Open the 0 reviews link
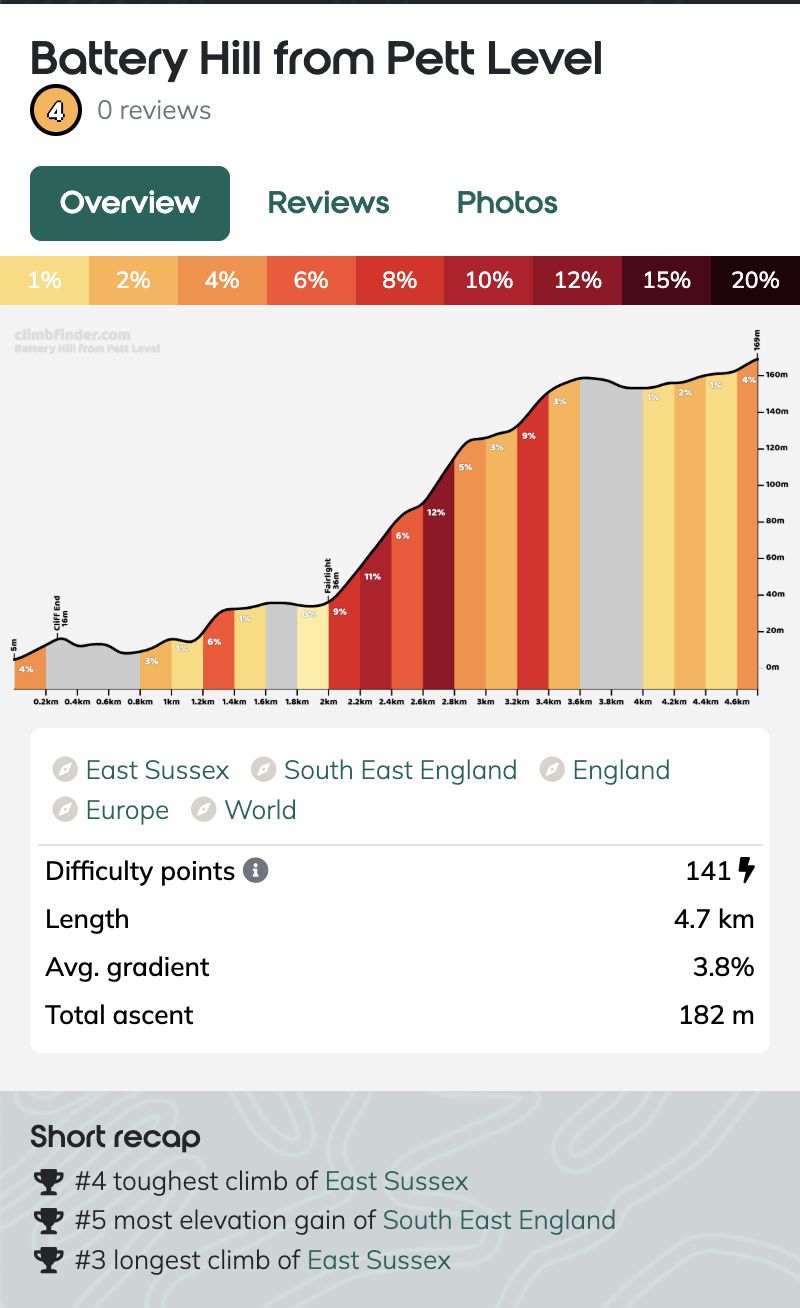This screenshot has height=1308, width=800. 154,110
